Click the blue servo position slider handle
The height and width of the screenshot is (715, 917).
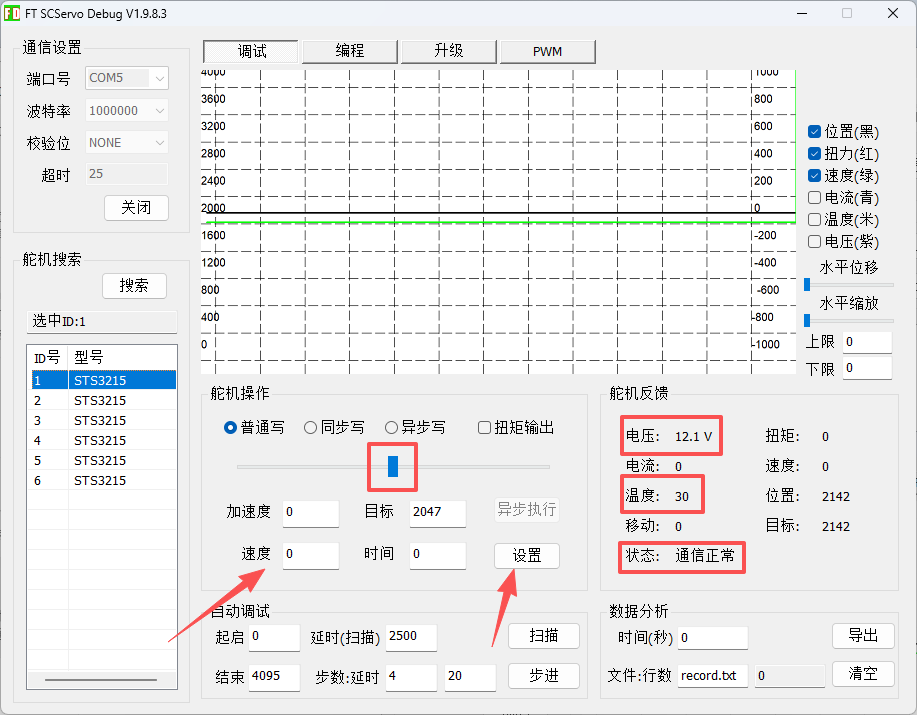click(x=393, y=467)
